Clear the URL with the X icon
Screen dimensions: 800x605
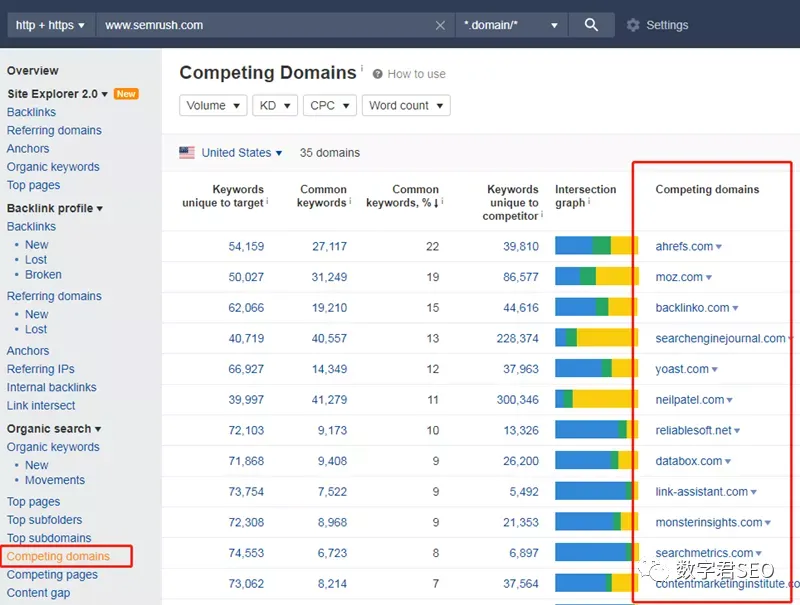pyautogui.click(x=440, y=25)
